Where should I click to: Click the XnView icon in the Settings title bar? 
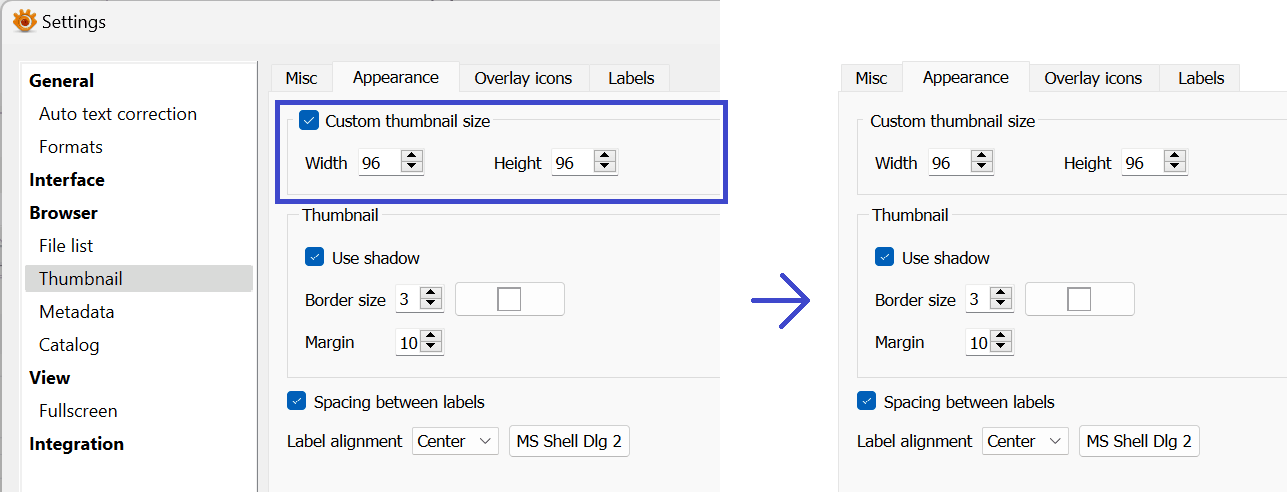click(x=25, y=21)
